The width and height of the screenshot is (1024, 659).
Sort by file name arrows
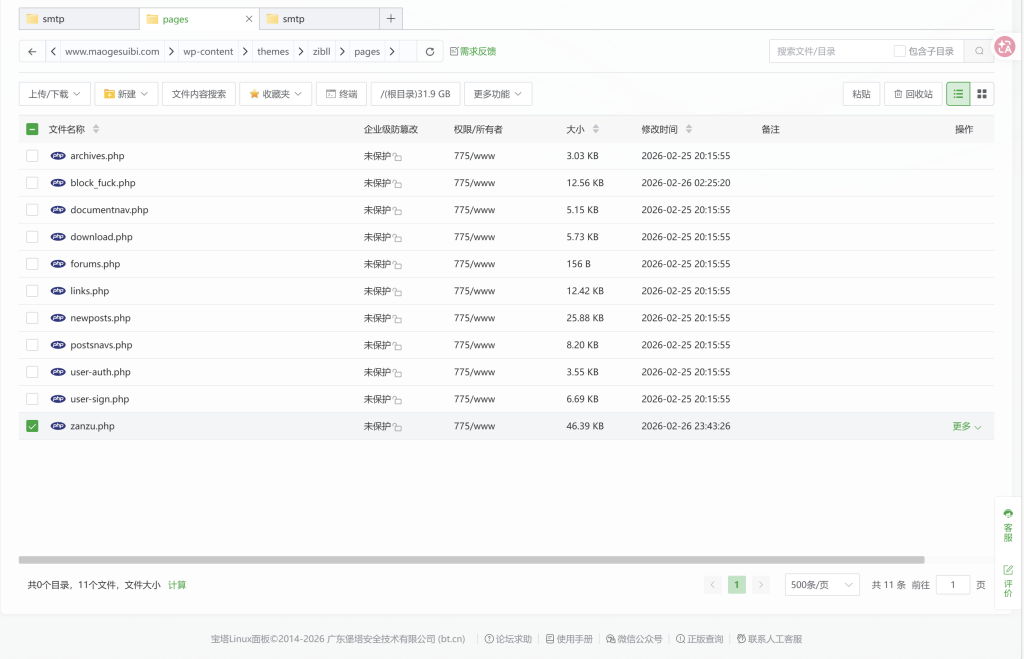(x=96, y=129)
